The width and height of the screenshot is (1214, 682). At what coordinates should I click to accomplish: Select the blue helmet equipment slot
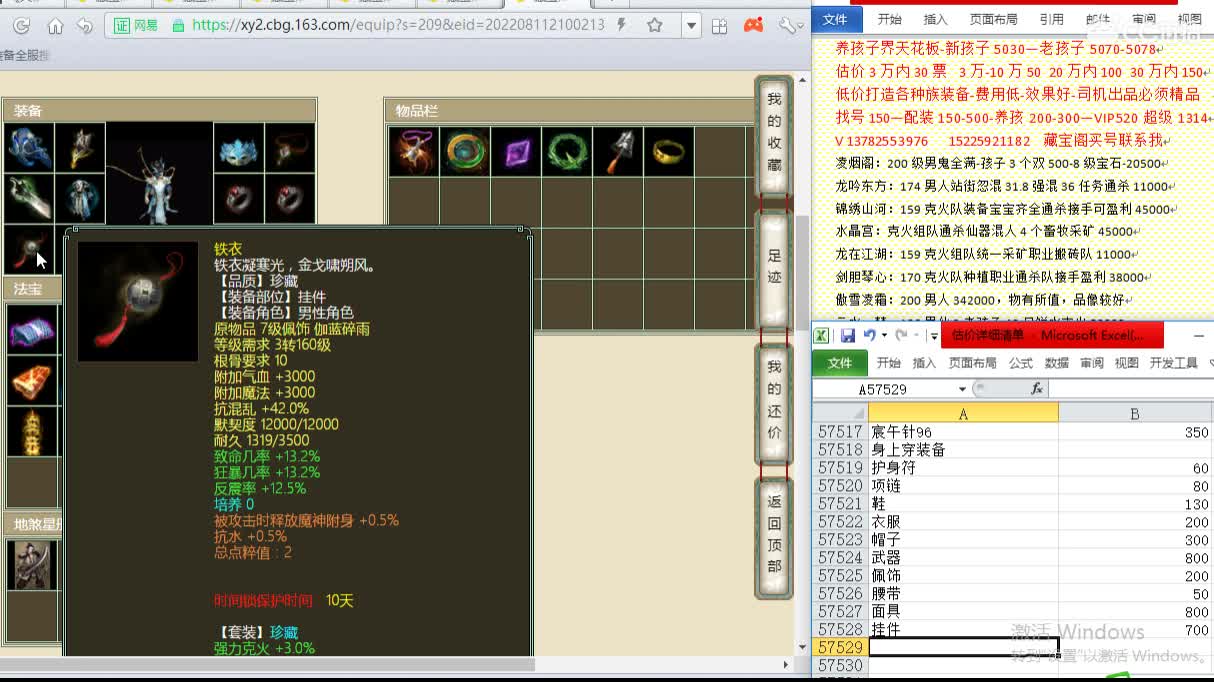click(29, 148)
